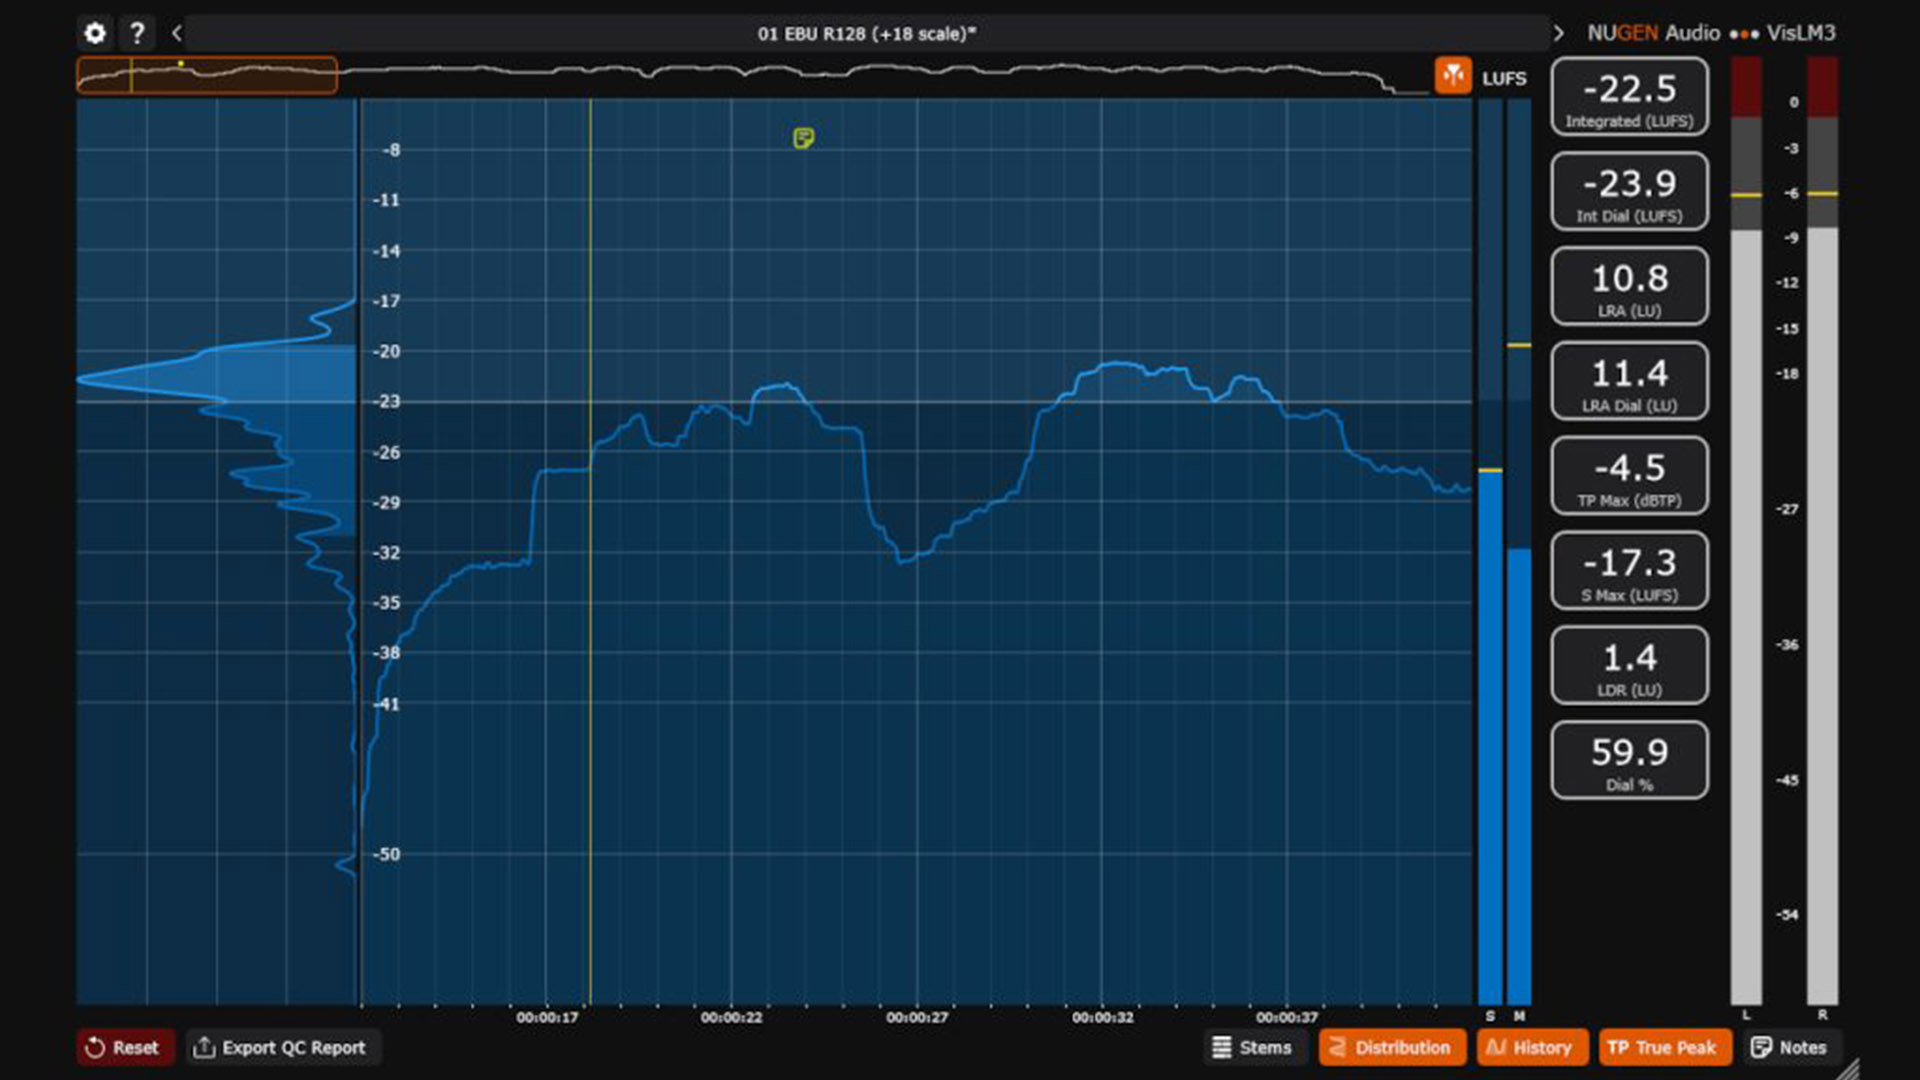
Task: Toggle the Notes panel
Action: (x=1792, y=1047)
